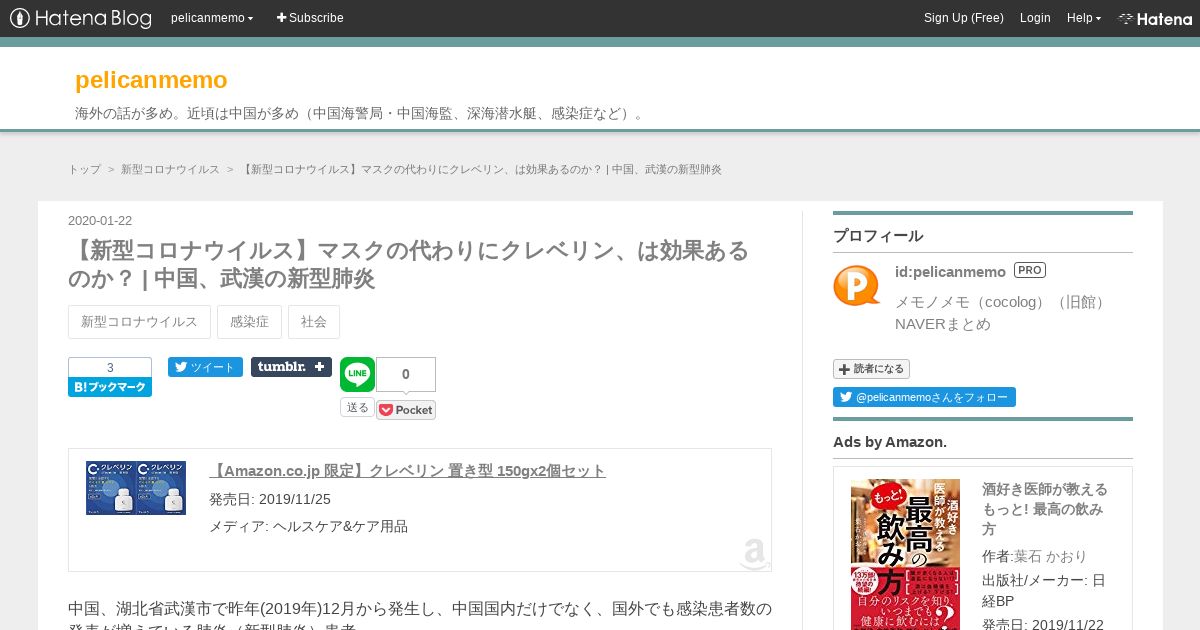
Task: Open the pelicanmemo dropdown menu
Action: point(212,18)
